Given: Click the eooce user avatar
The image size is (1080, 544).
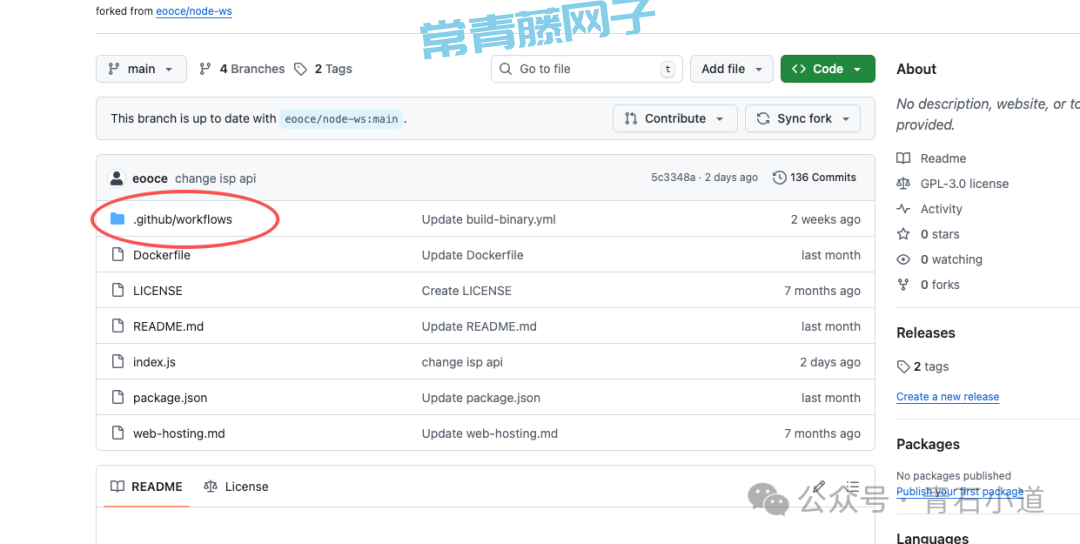Looking at the screenshot, I should tap(116, 178).
